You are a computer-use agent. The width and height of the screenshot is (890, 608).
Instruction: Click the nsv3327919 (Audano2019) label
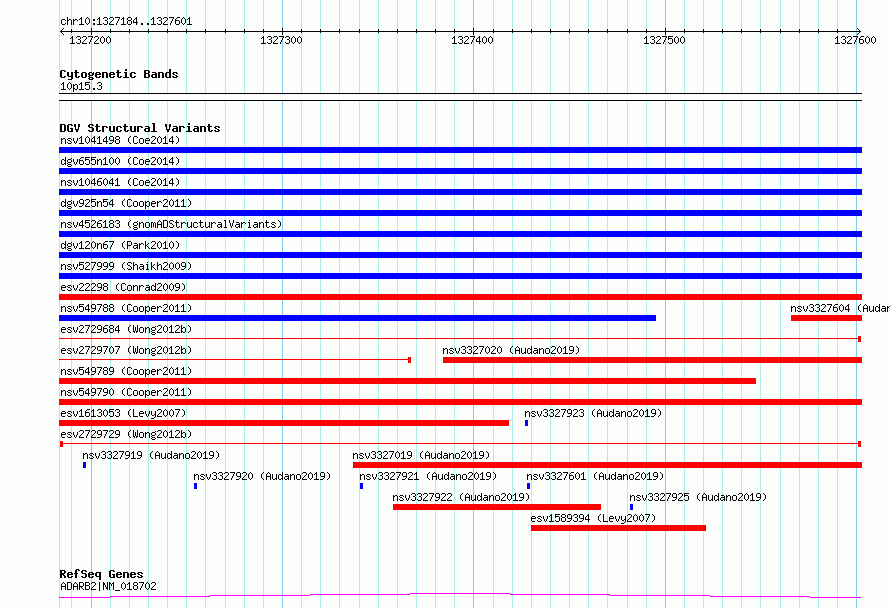tap(151, 455)
